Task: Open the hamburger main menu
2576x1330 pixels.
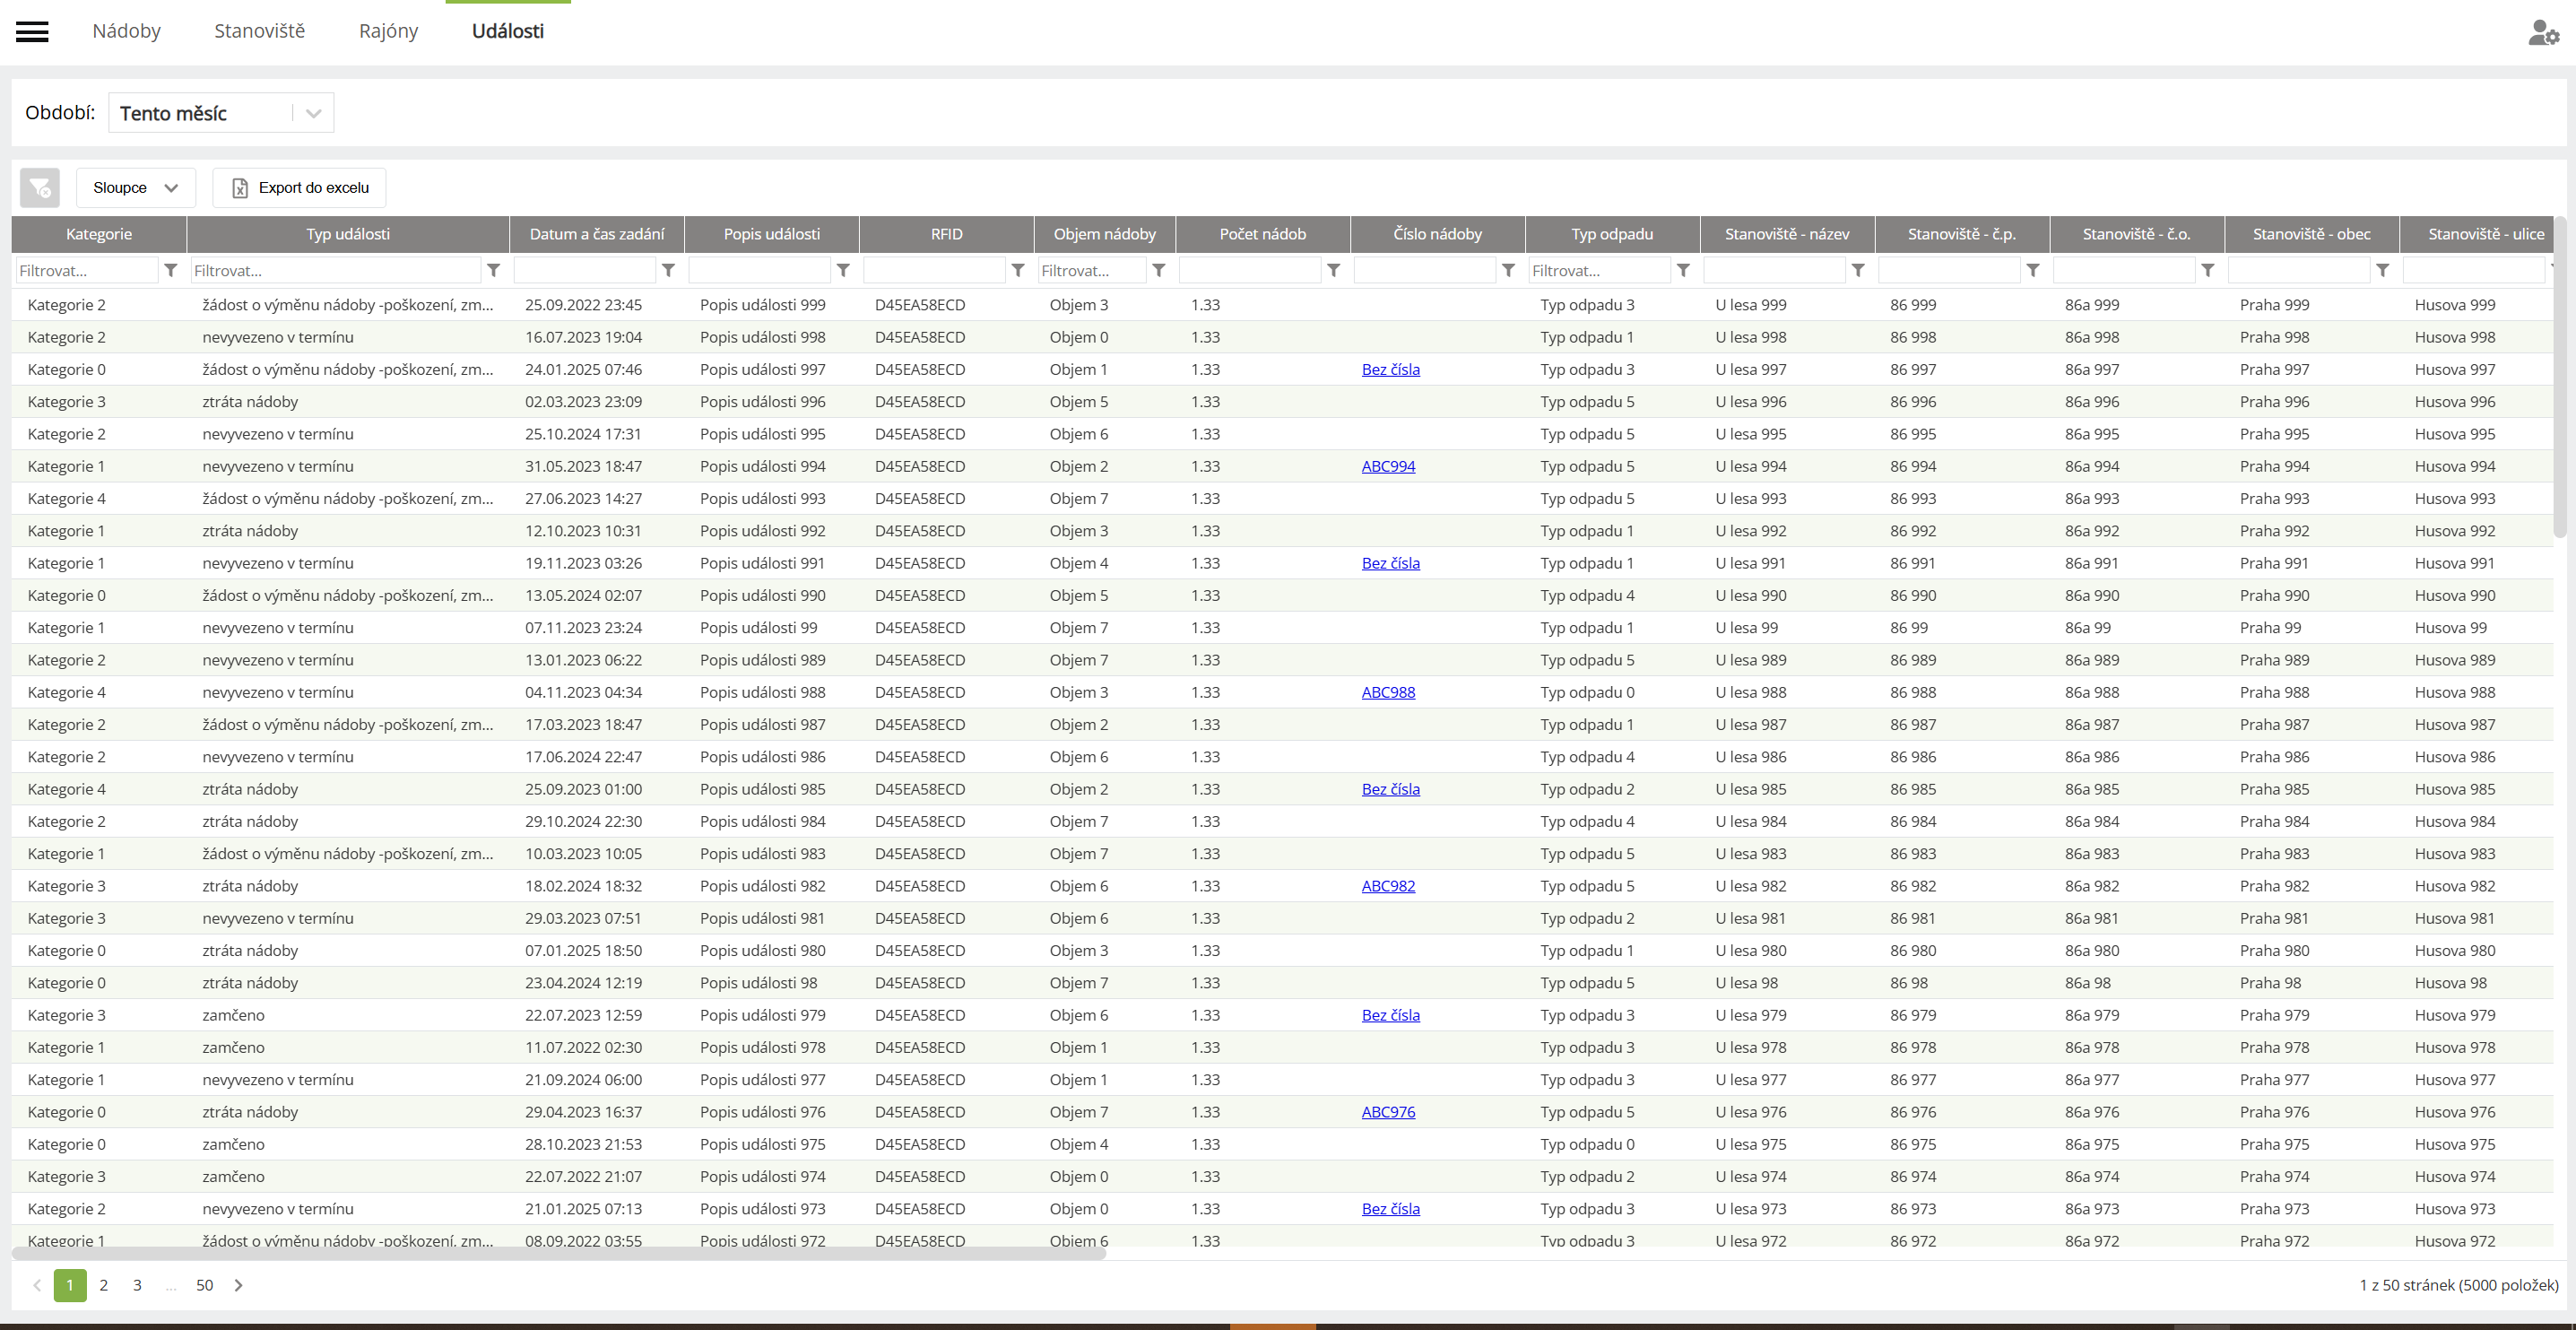Action: click(32, 32)
